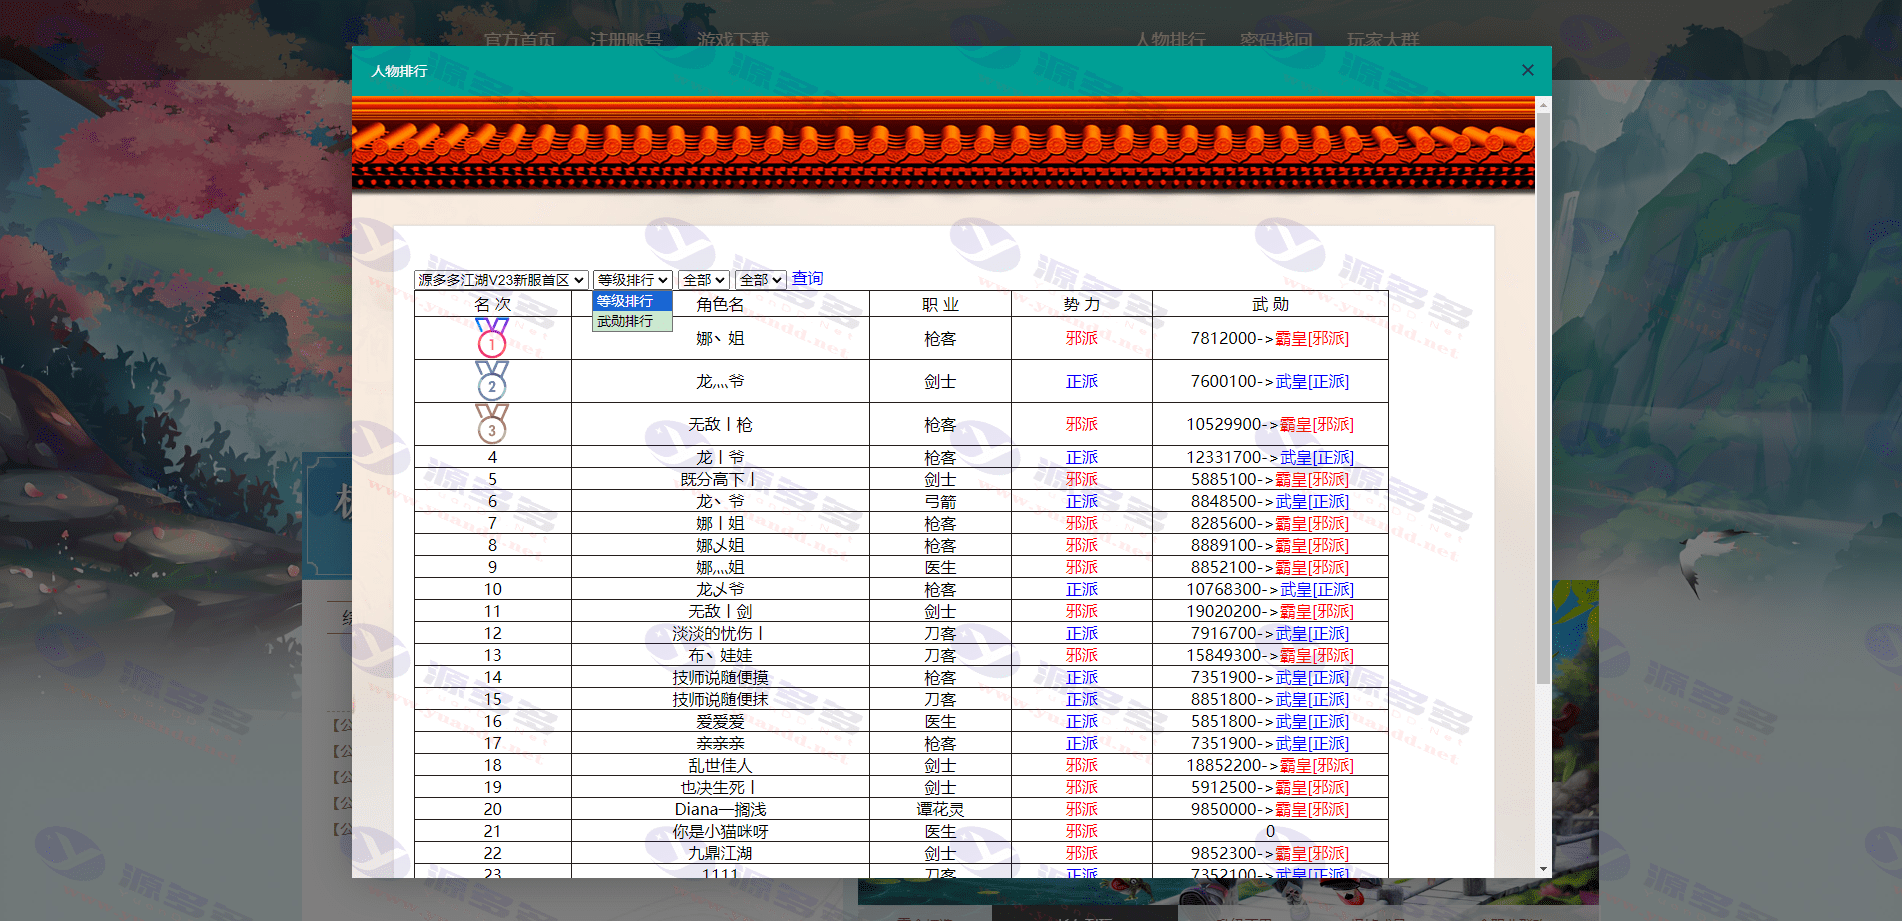Select the 等级排行 option in list
Screen dimensions: 1902x921
tap(632, 301)
